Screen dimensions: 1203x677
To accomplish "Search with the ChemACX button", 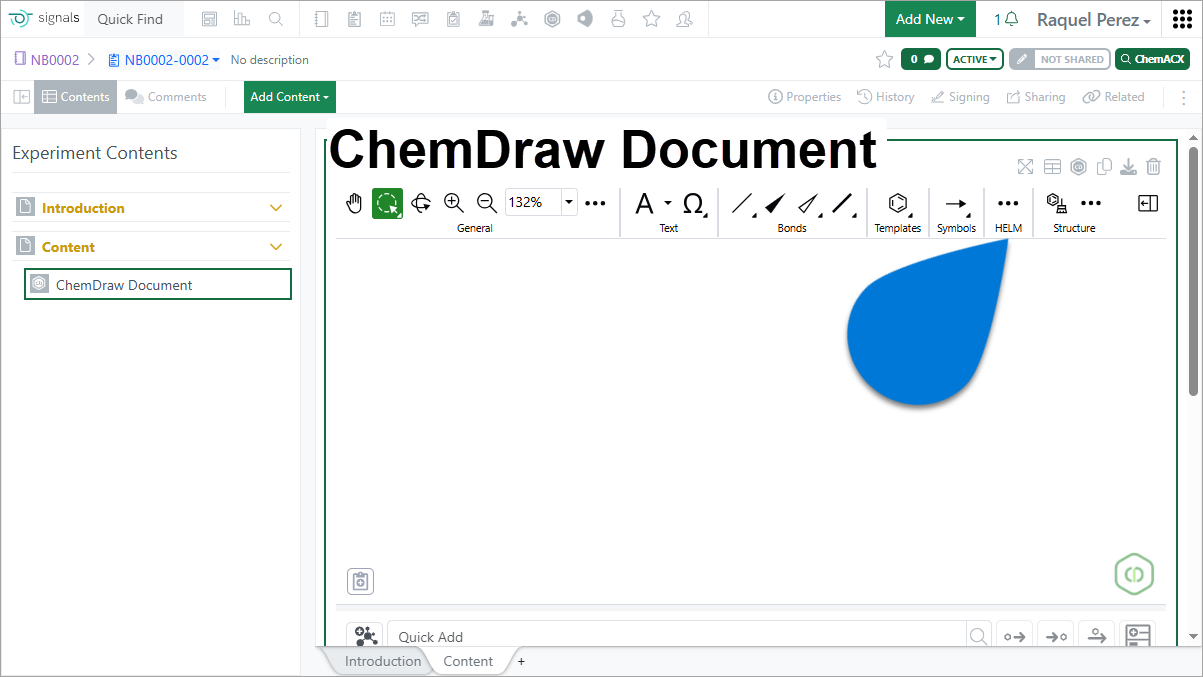I will click(x=1152, y=59).
